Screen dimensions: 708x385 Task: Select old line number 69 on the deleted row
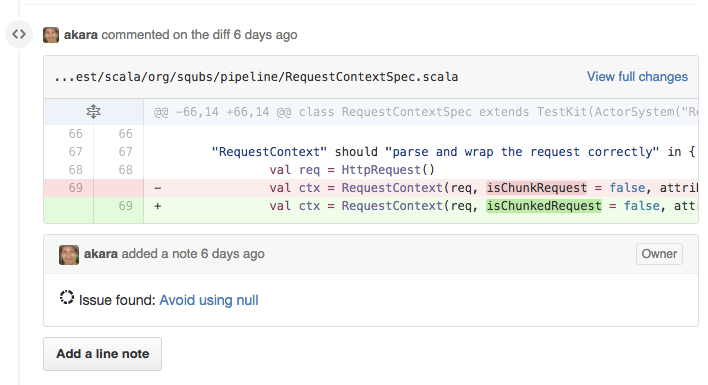coord(75,188)
